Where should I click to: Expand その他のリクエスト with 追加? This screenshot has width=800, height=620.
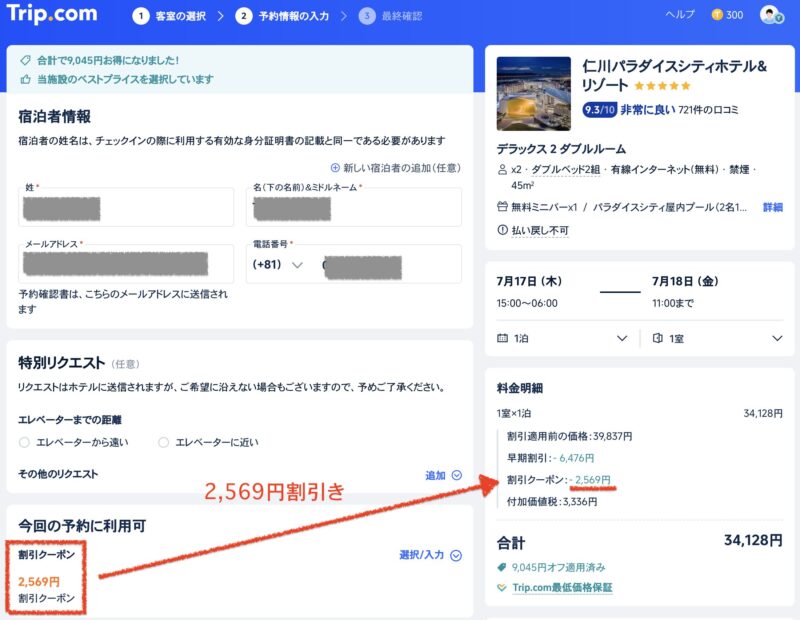(443, 475)
